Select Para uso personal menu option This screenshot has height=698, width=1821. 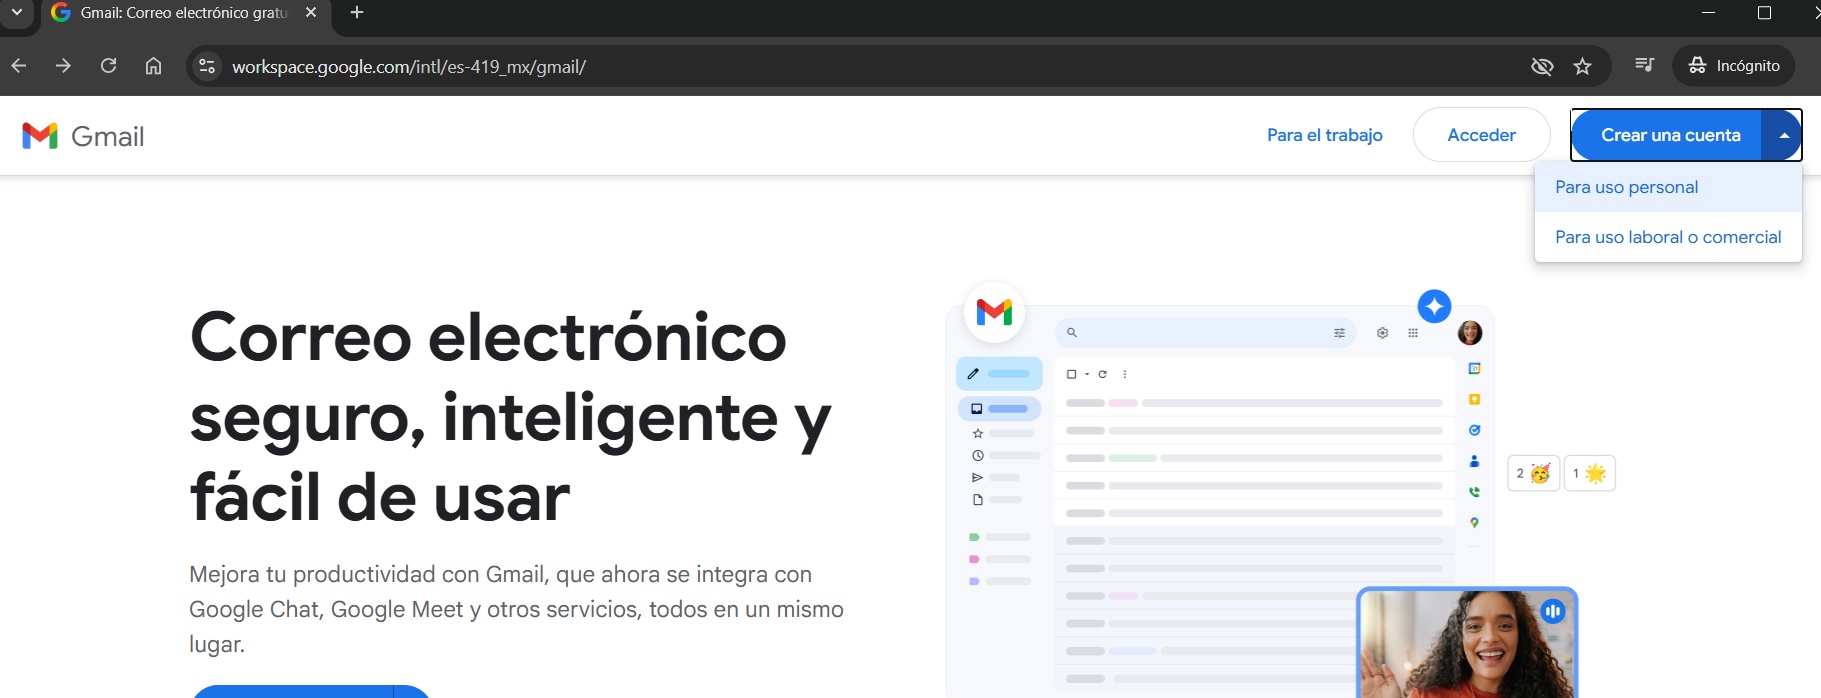click(1668, 187)
